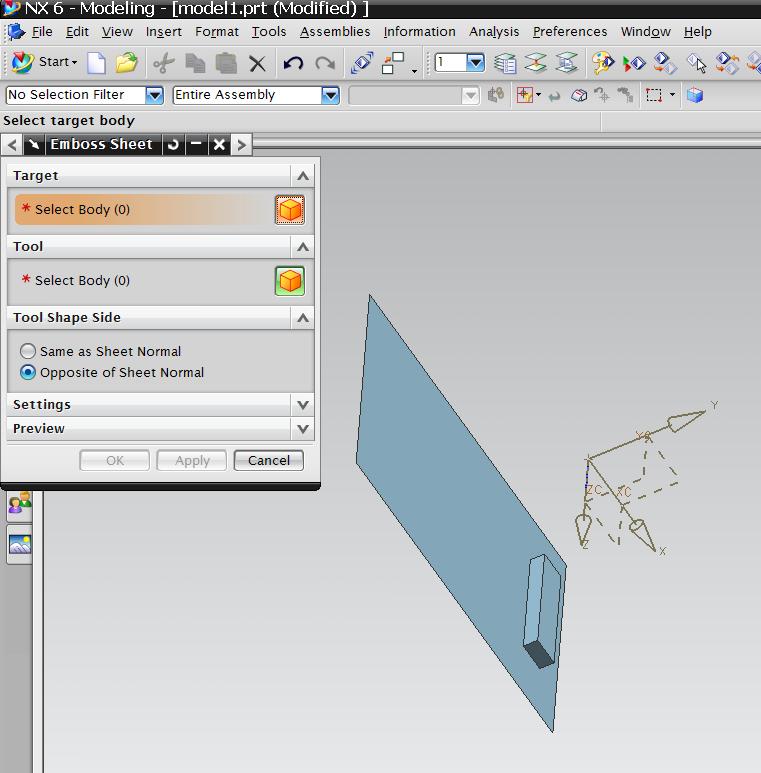The height and width of the screenshot is (773, 761).
Task: Click the OK button
Action: click(114, 460)
